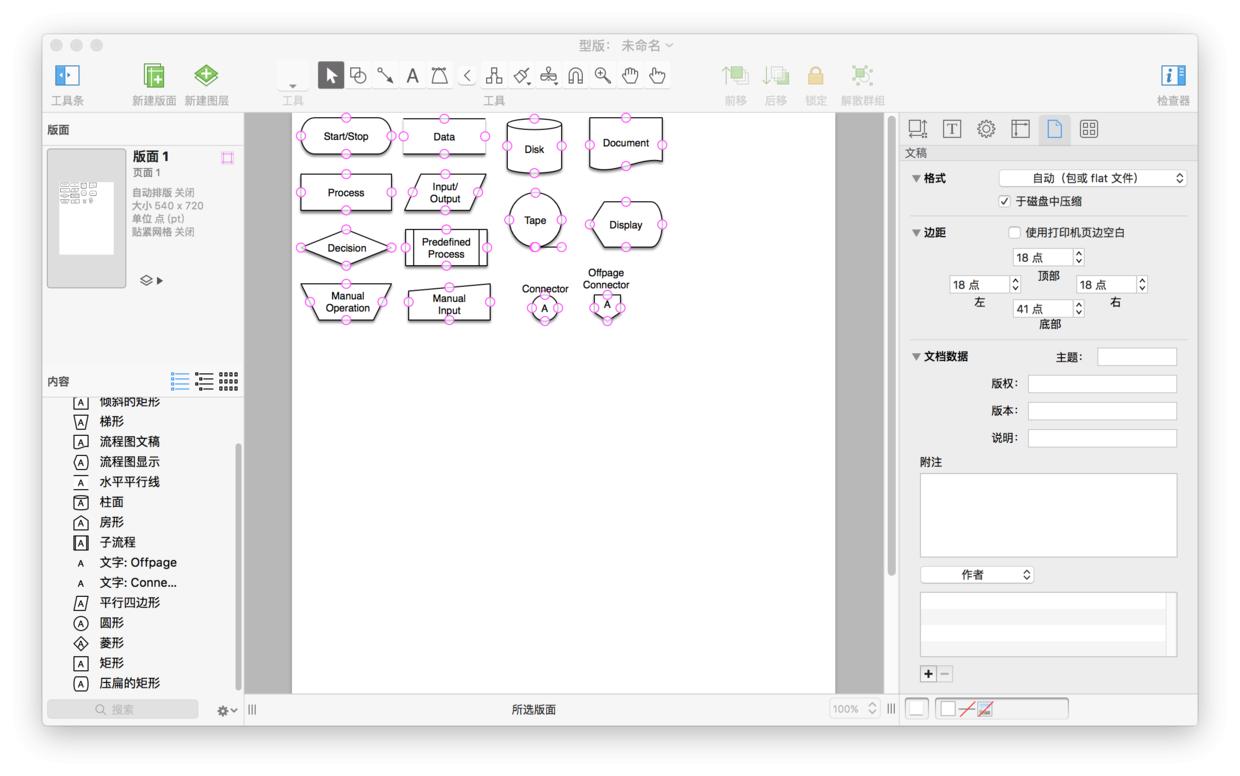Image resolution: width=1240 pixels, height=776 pixels.
Task: Open the Inspector (检查器) panel button
Action: (1173, 76)
